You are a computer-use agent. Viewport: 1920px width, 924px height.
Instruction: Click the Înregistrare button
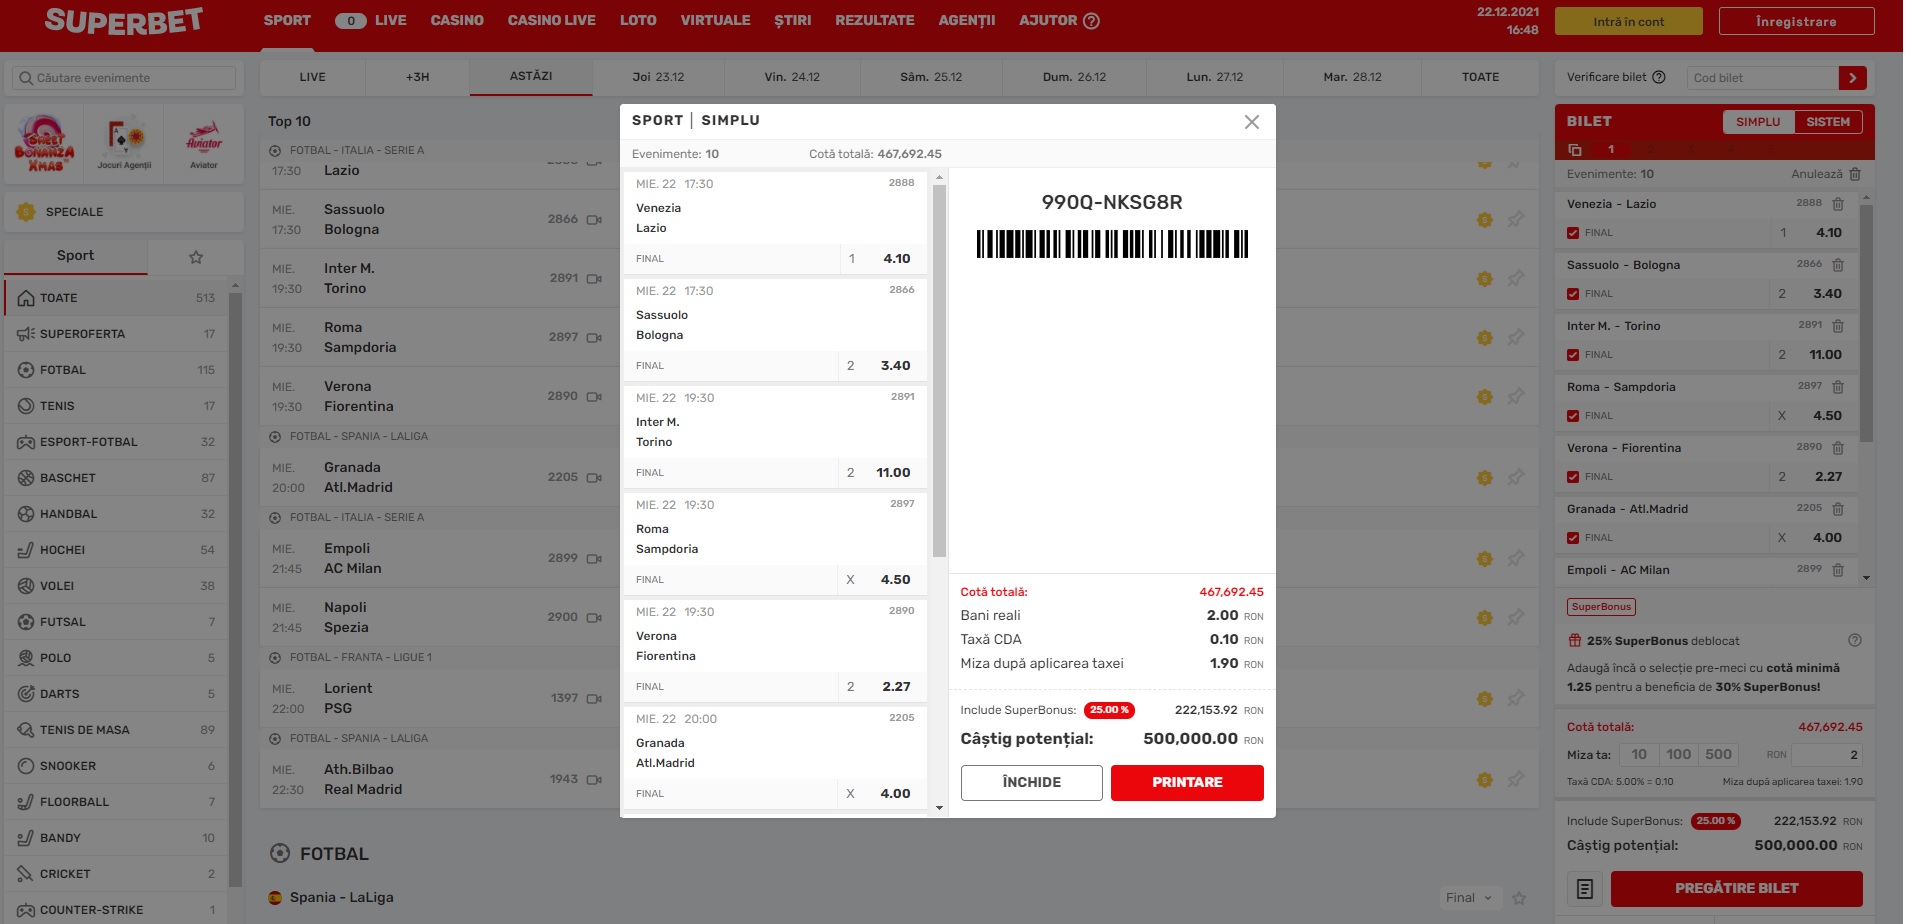(x=1796, y=21)
